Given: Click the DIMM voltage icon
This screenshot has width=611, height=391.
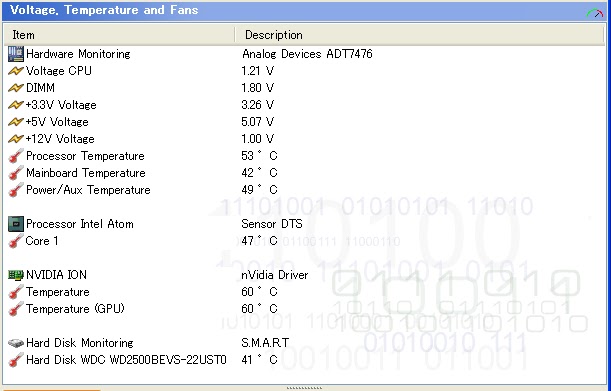Looking at the screenshot, I should click(x=16, y=88).
